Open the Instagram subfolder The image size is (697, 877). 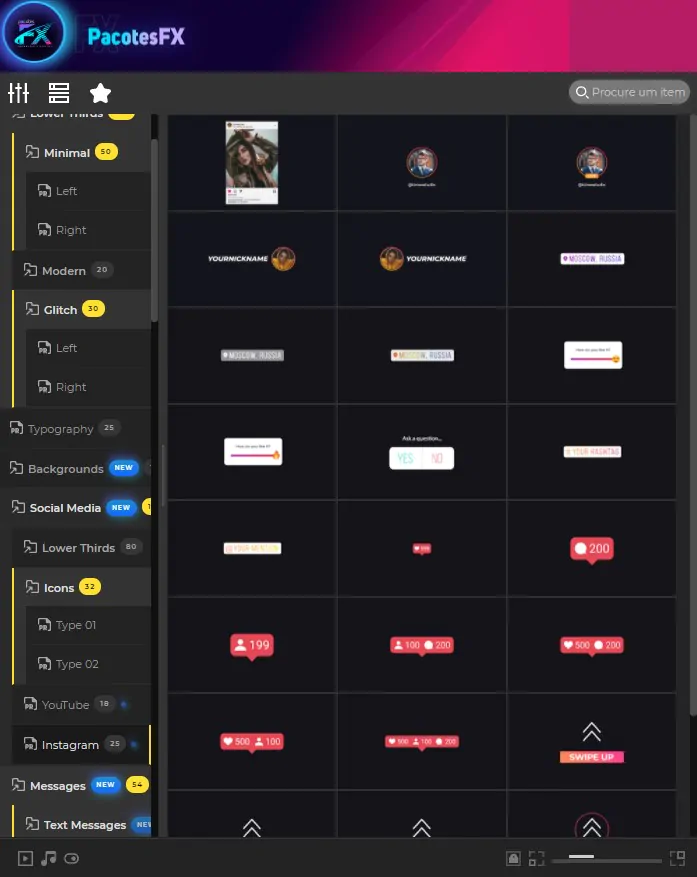pos(70,745)
